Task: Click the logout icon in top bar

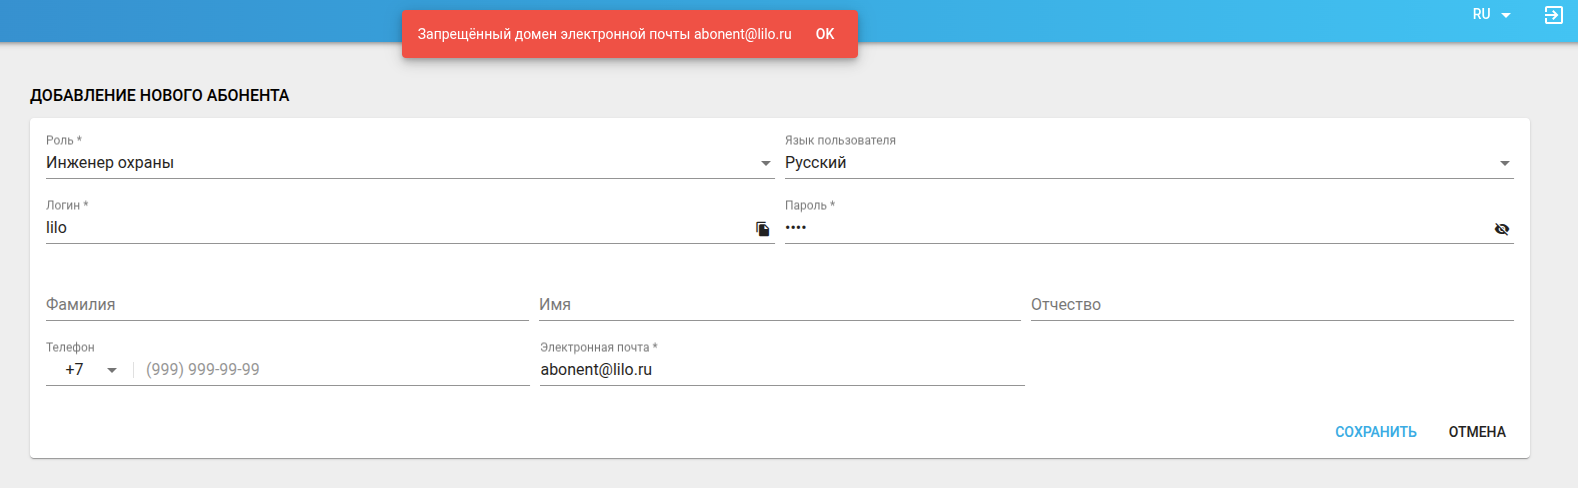Action: point(1553,15)
